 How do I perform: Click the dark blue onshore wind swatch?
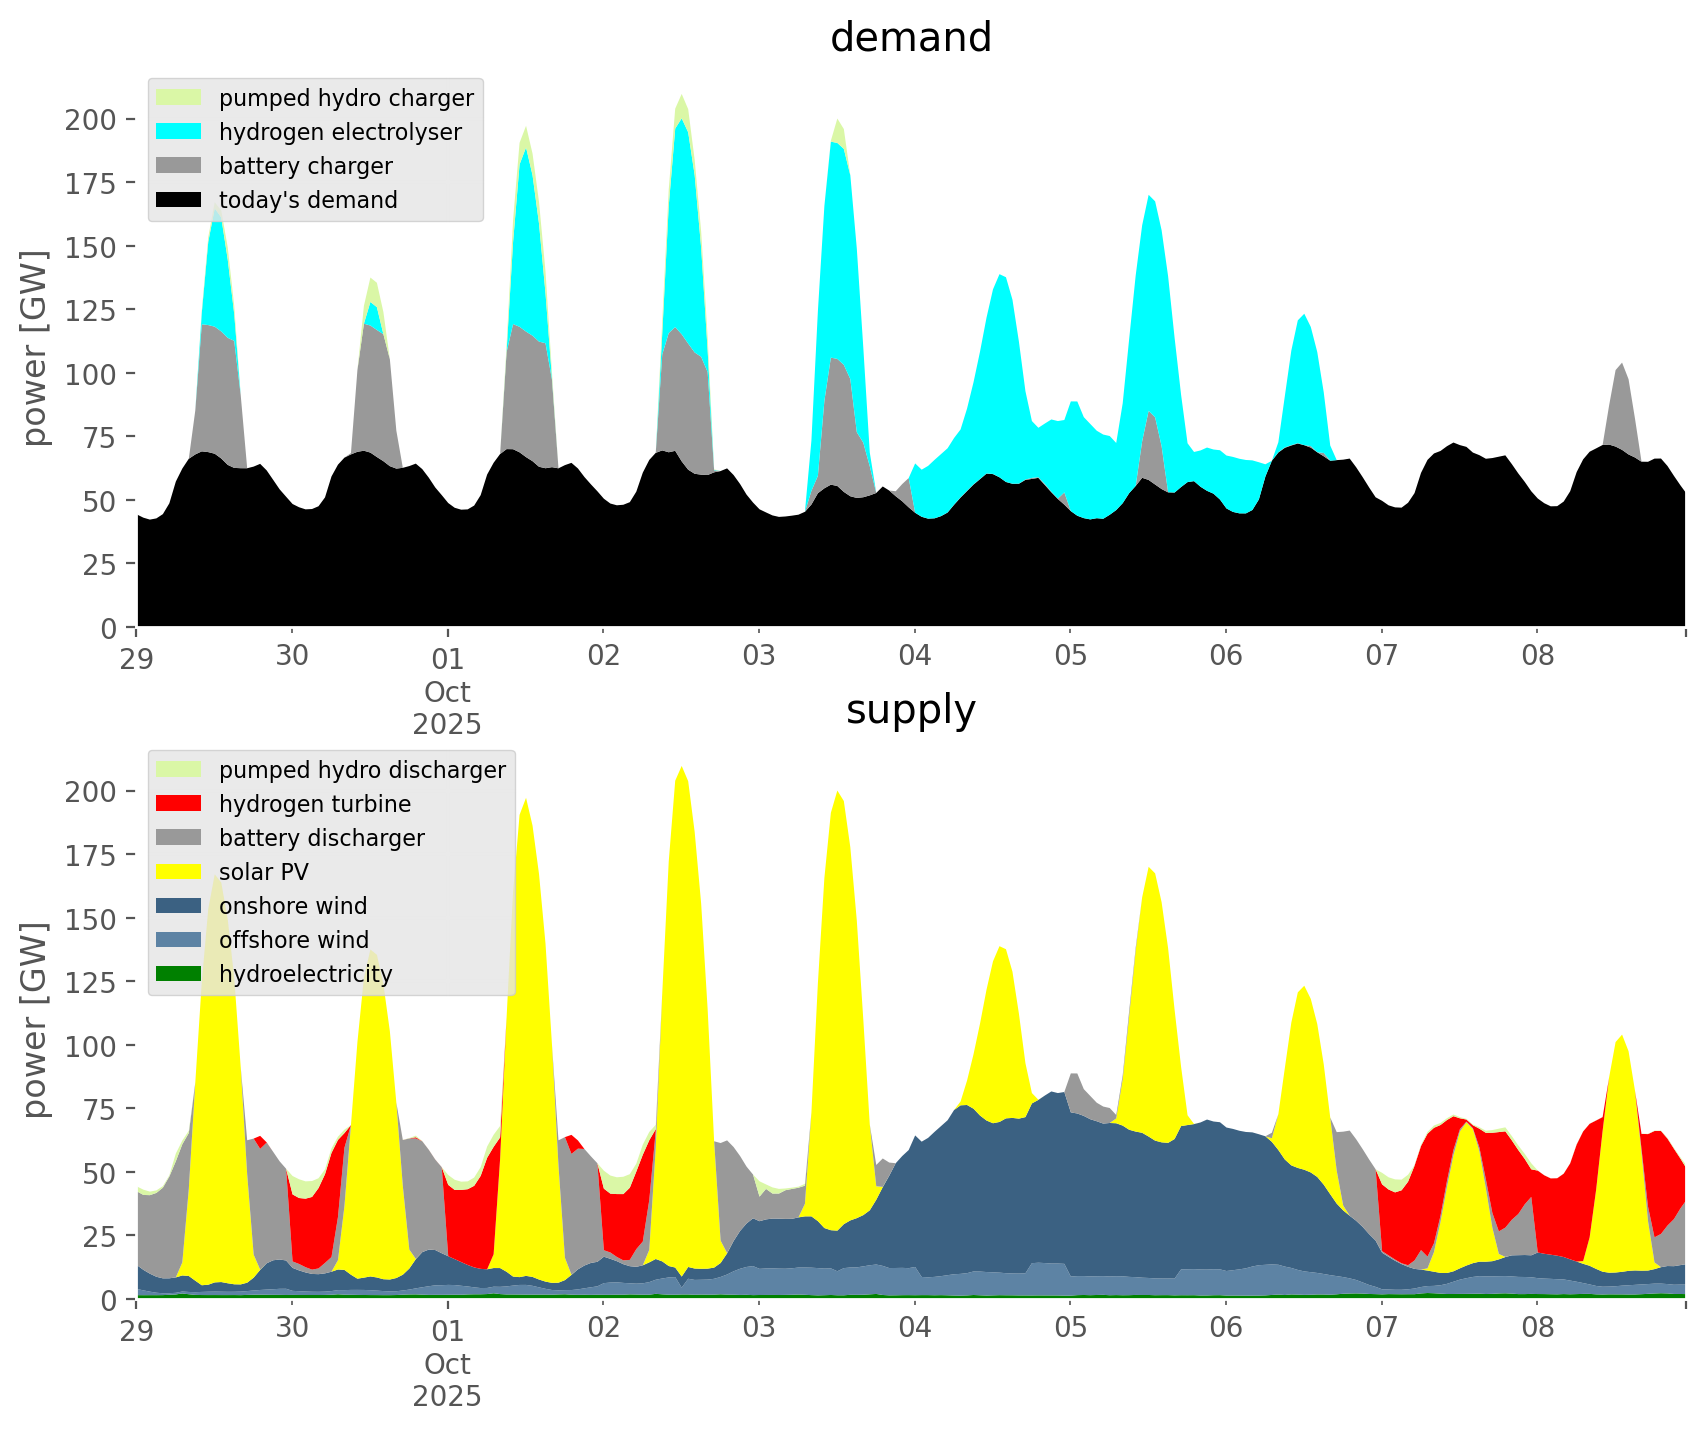[x=179, y=906]
